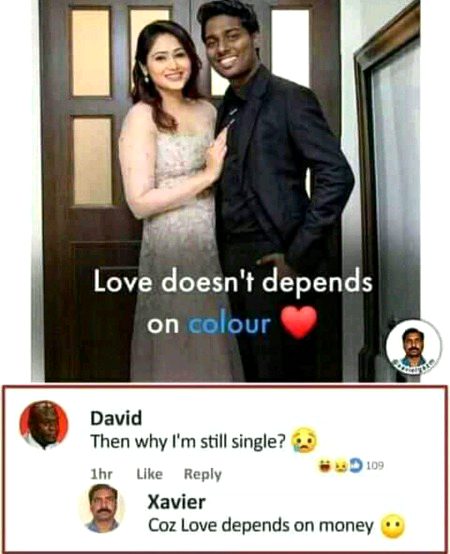Visit David's profile via name link
450x554 pixels.
click(116, 418)
